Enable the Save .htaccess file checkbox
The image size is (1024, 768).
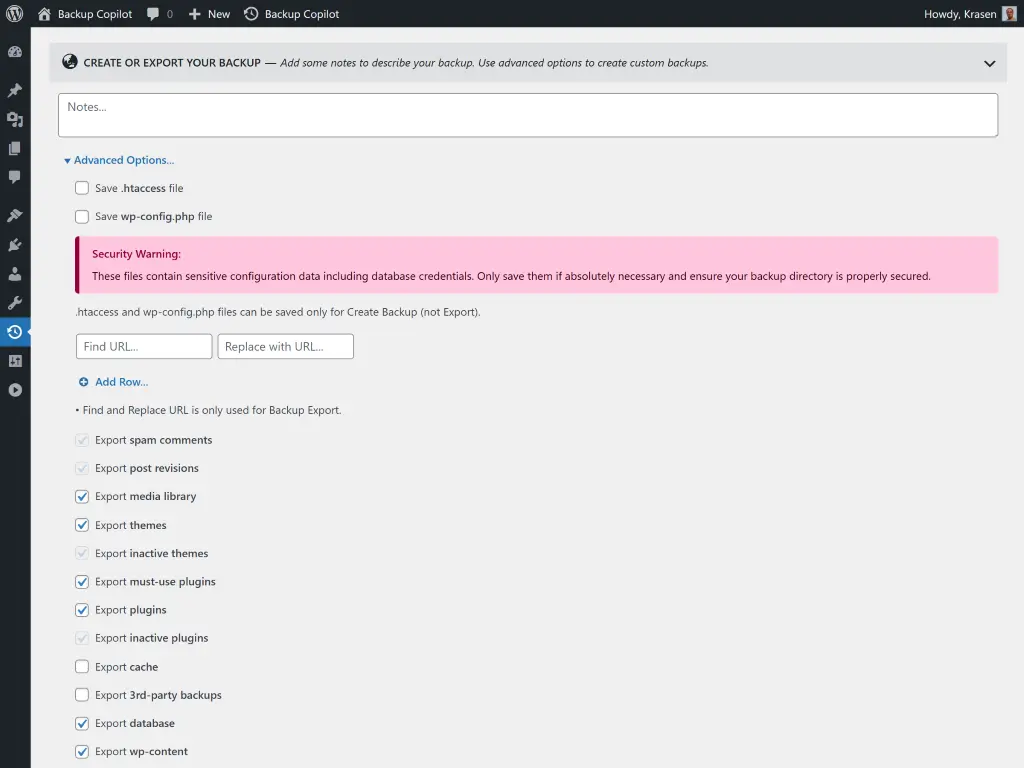pos(82,188)
